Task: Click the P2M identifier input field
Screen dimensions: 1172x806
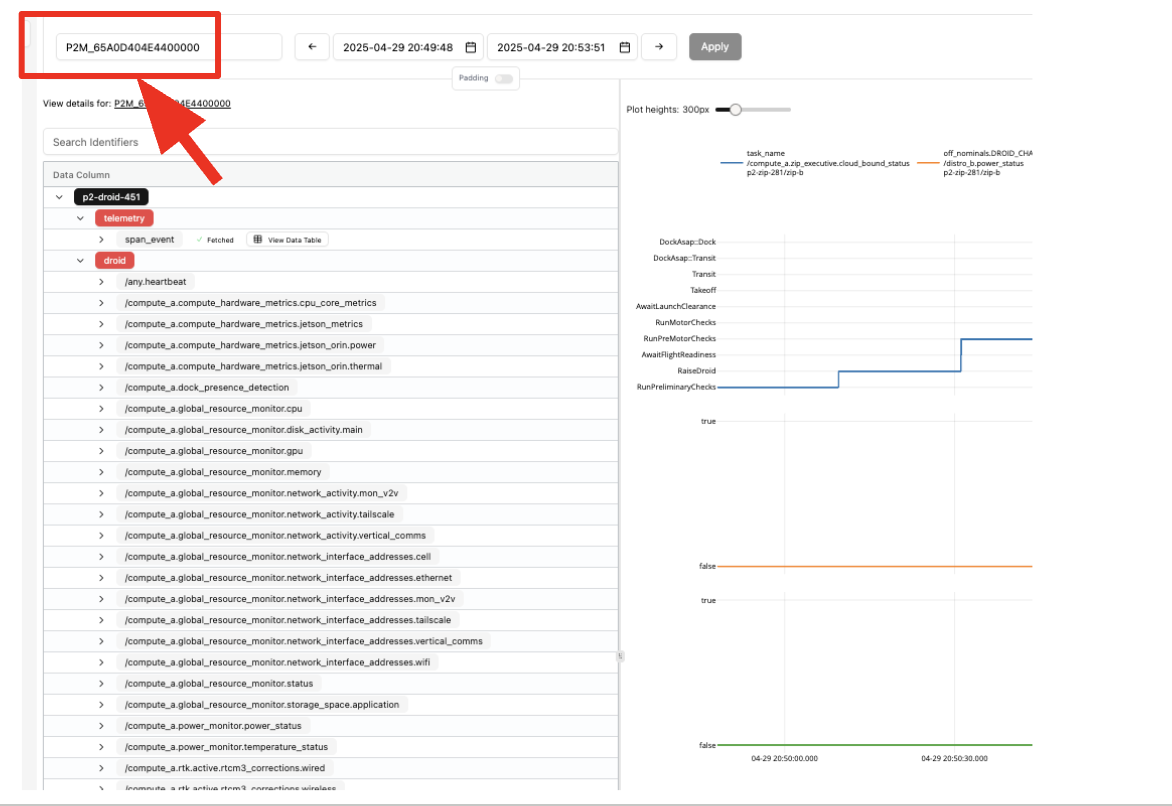Action: click(169, 47)
